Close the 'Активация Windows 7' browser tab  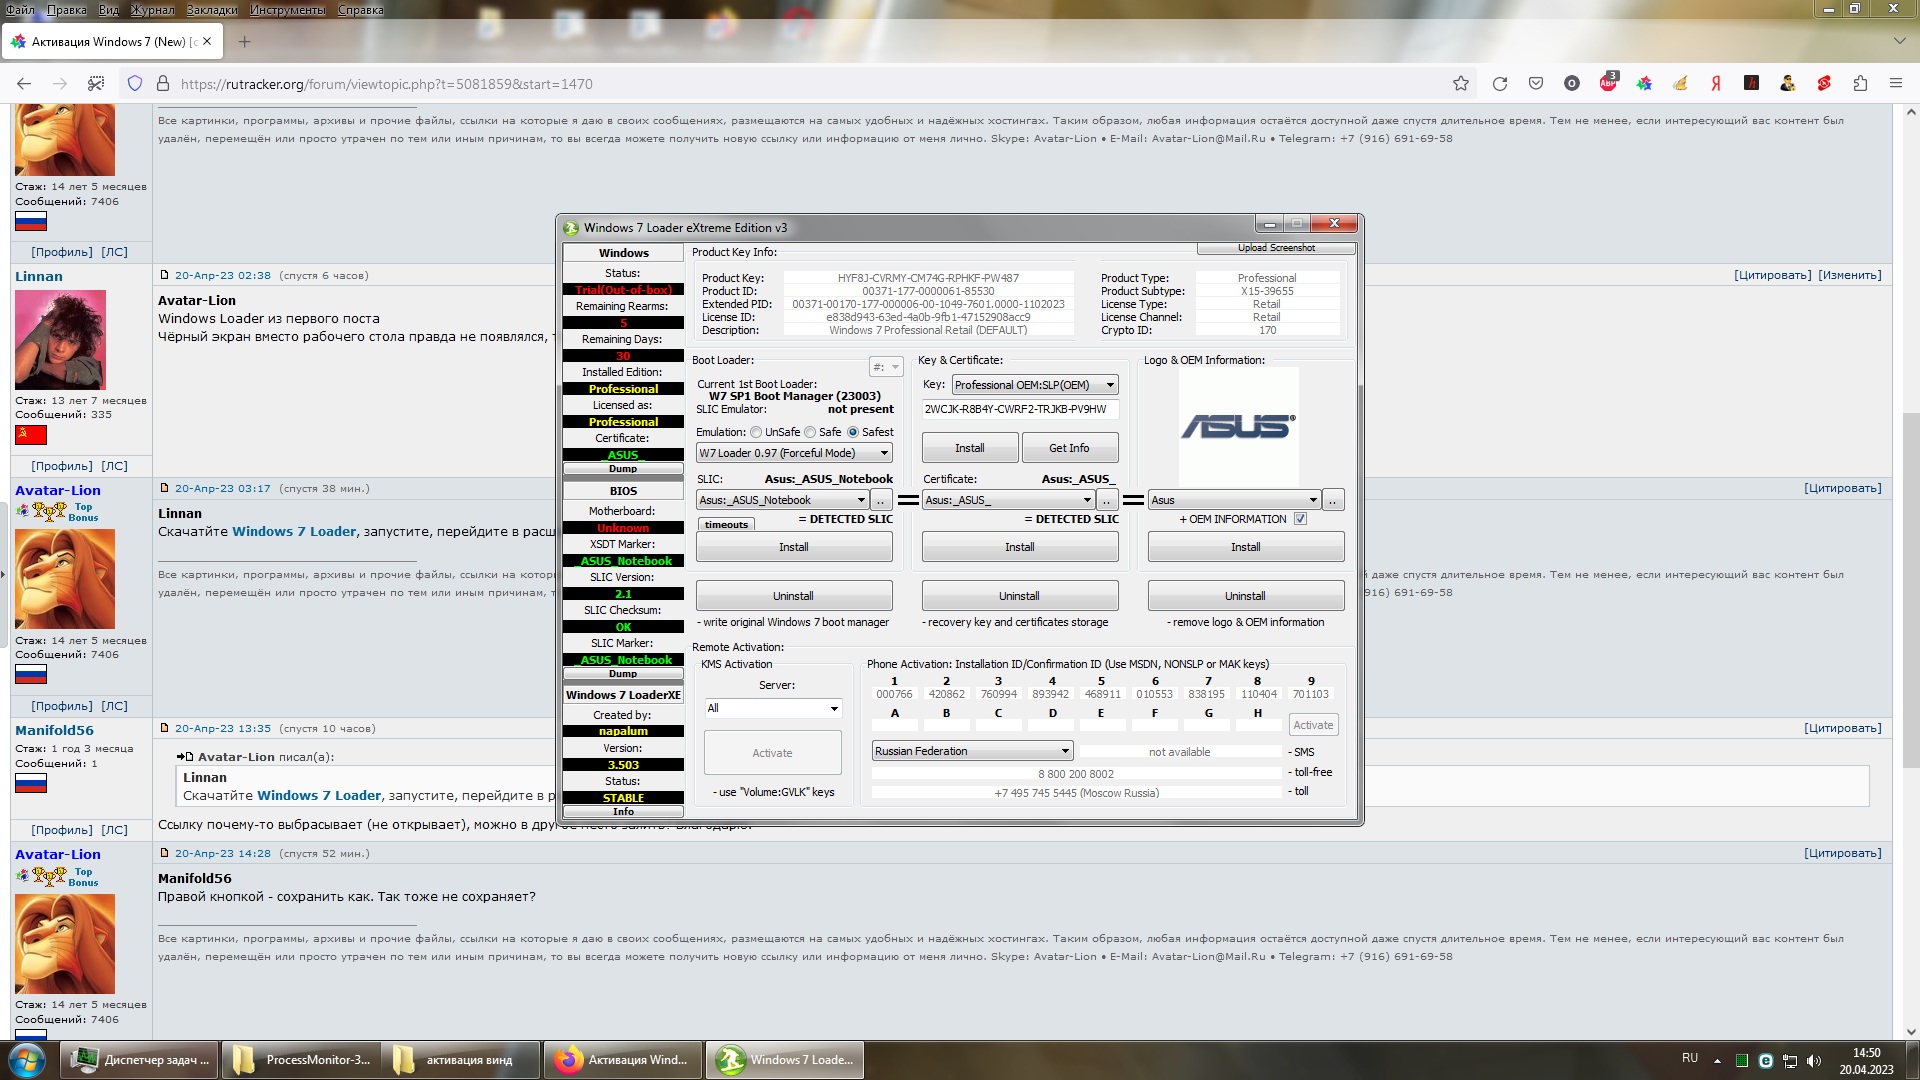(x=207, y=42)
